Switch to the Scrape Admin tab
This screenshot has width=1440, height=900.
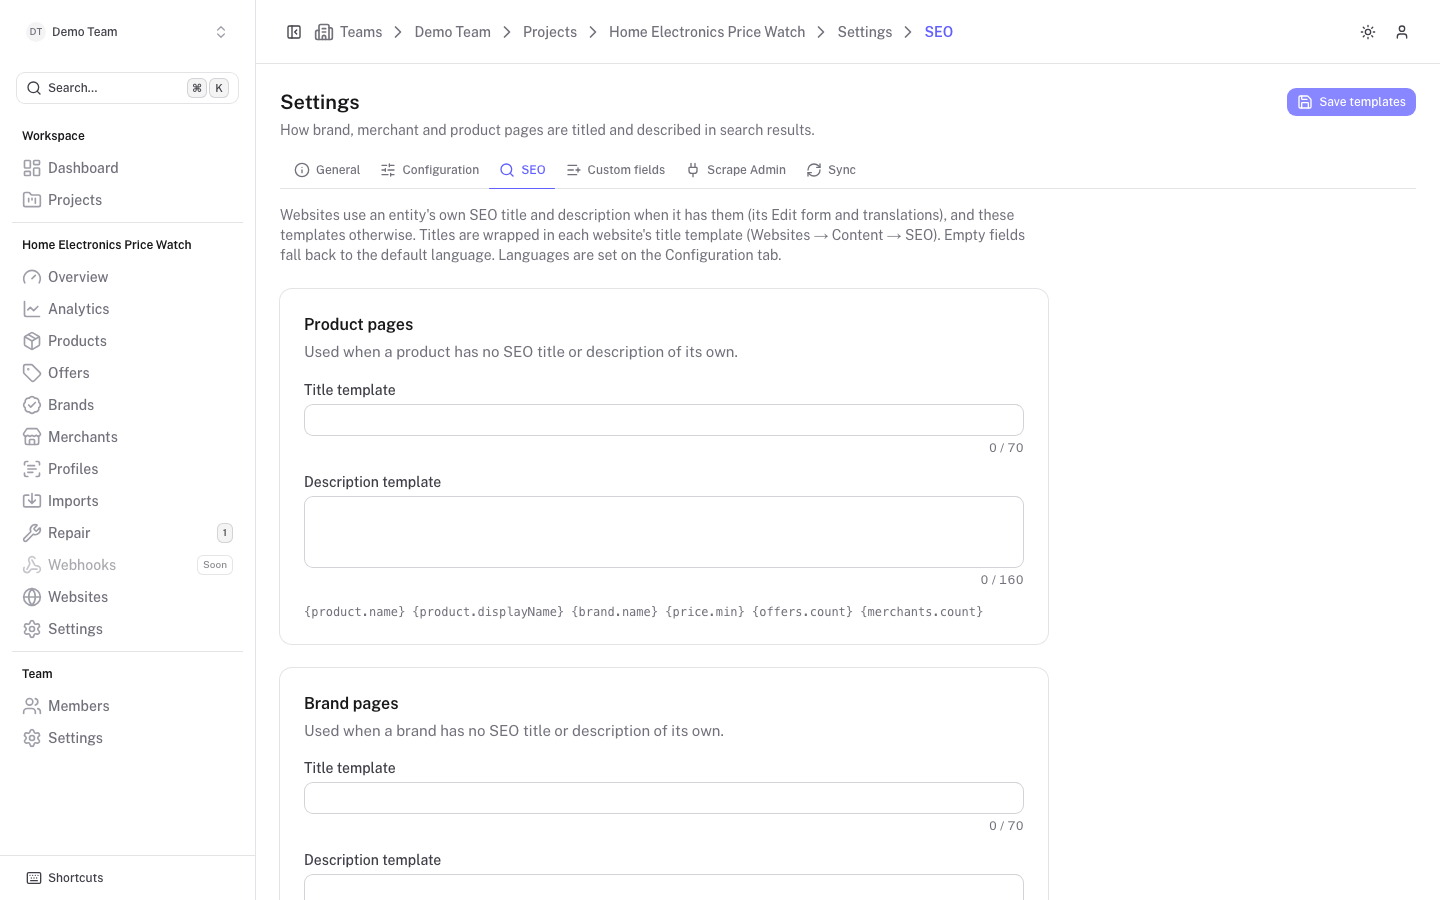(736, 170)
